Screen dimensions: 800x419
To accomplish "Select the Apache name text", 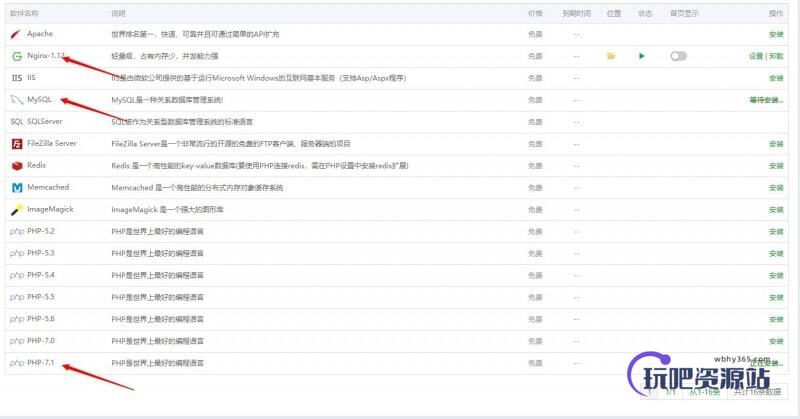I will coord(40,34).
